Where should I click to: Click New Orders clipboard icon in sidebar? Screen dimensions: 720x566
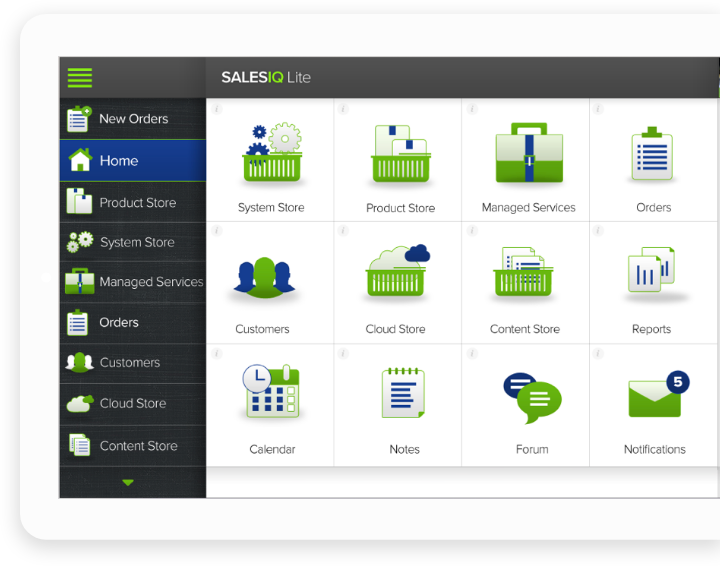79,119
